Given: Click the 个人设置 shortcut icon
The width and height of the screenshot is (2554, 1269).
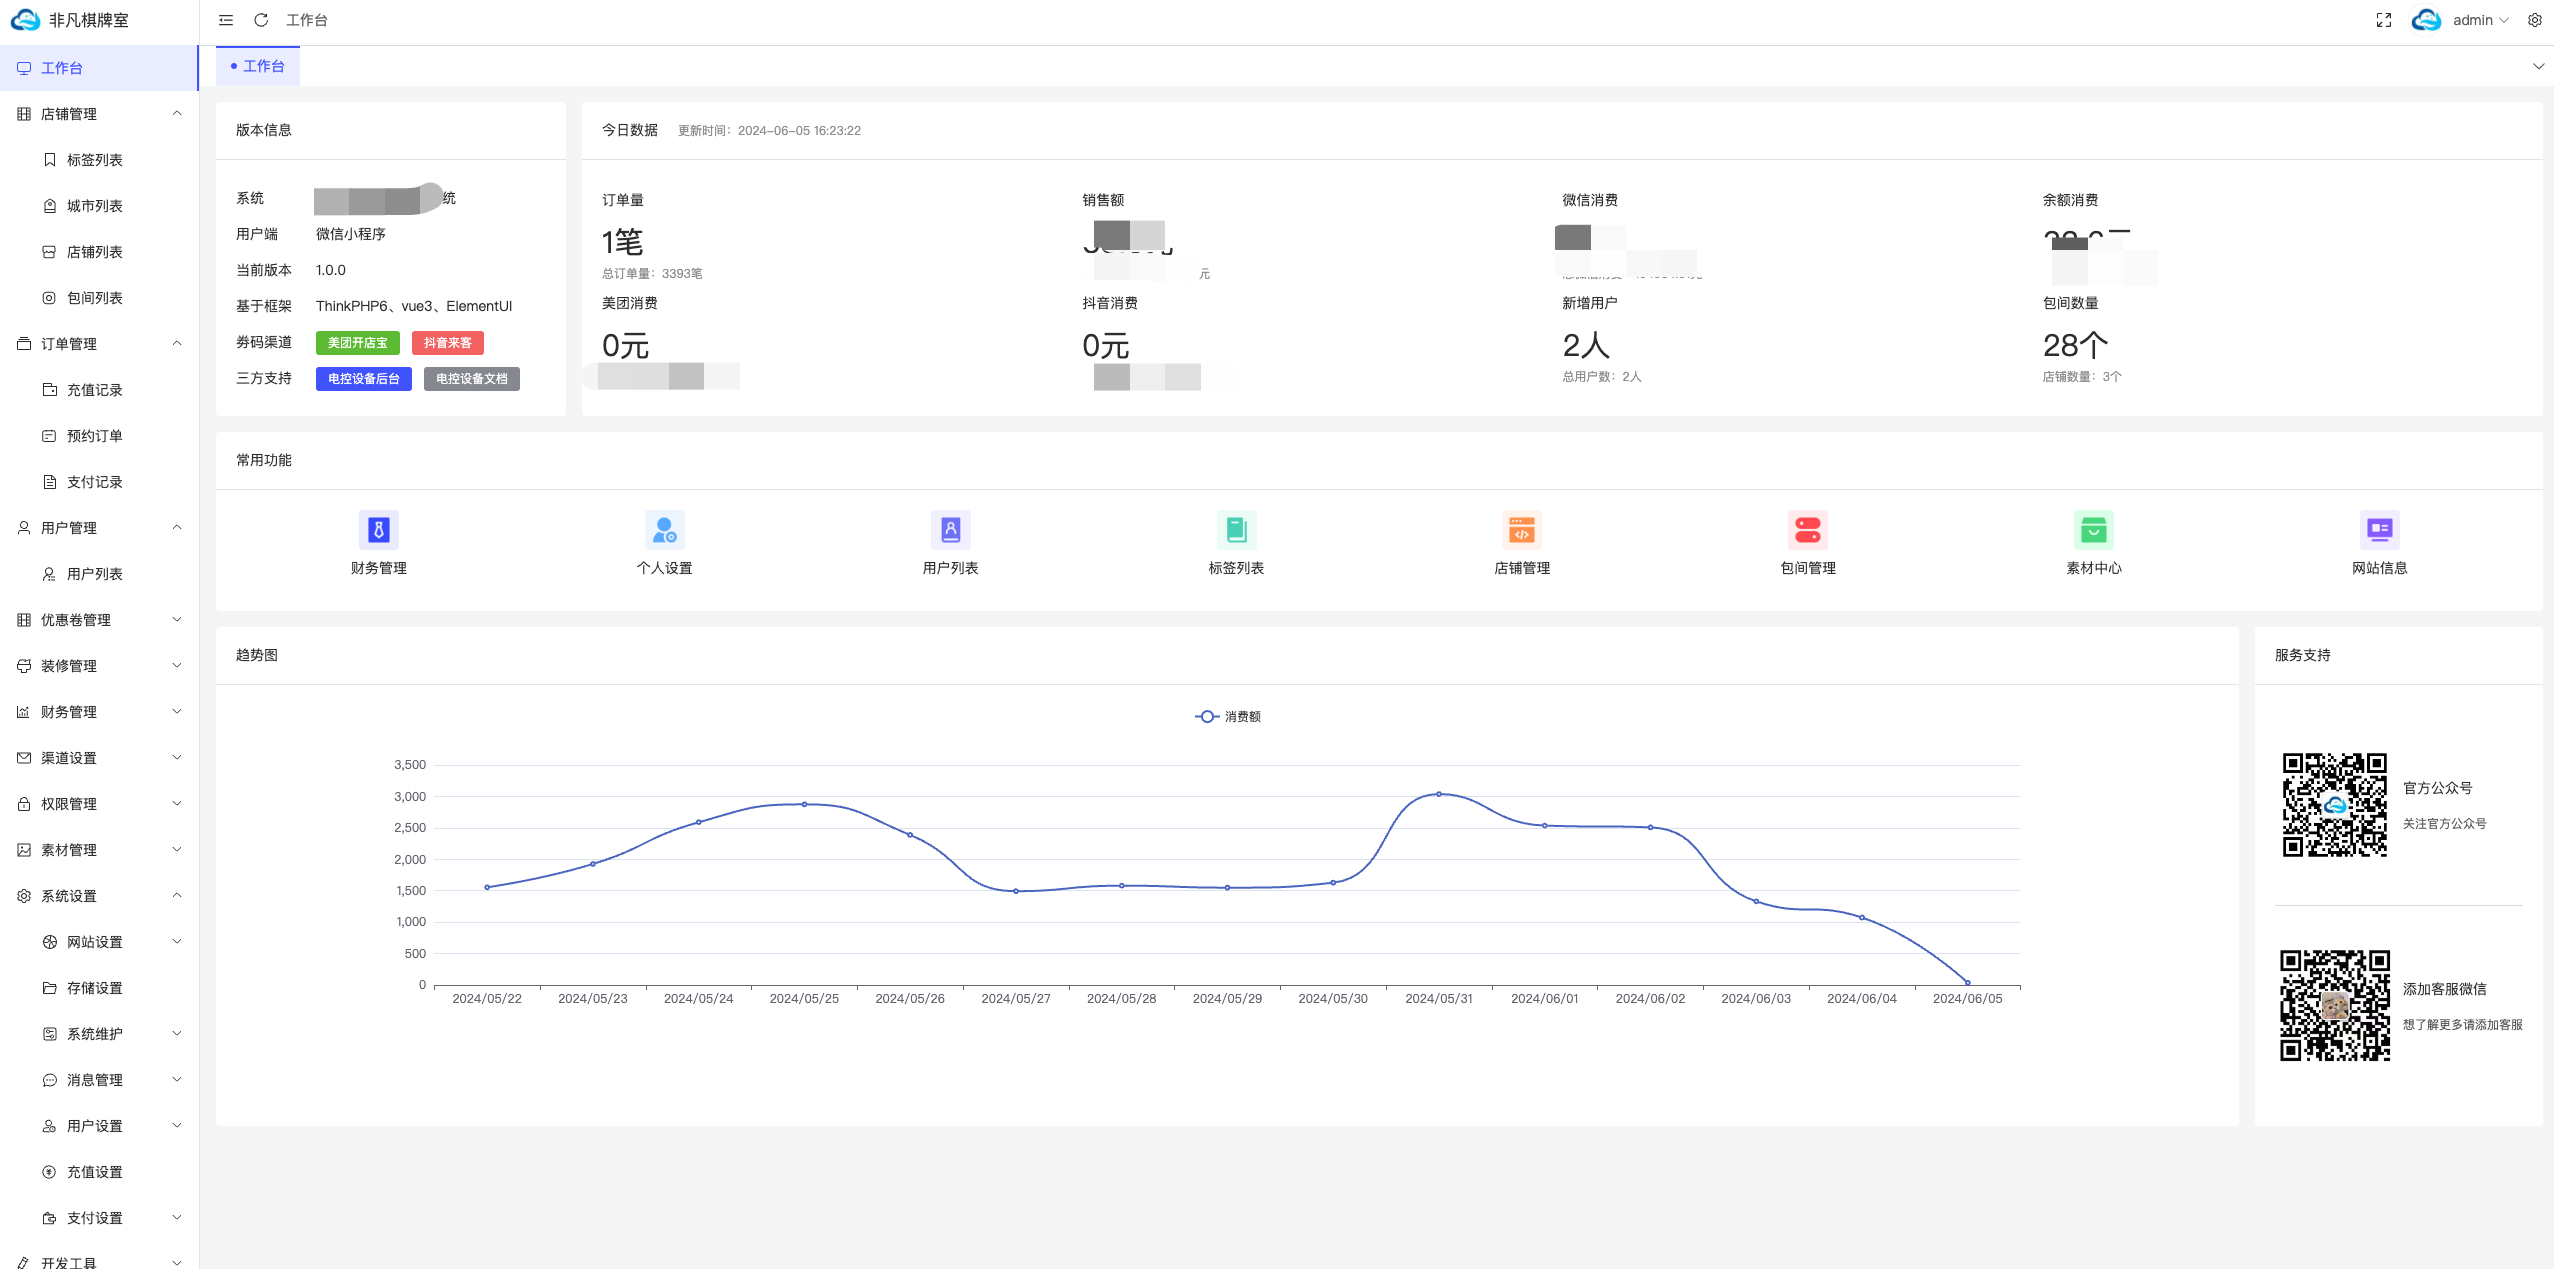Looking at the screenshot, I should [664, 530].
